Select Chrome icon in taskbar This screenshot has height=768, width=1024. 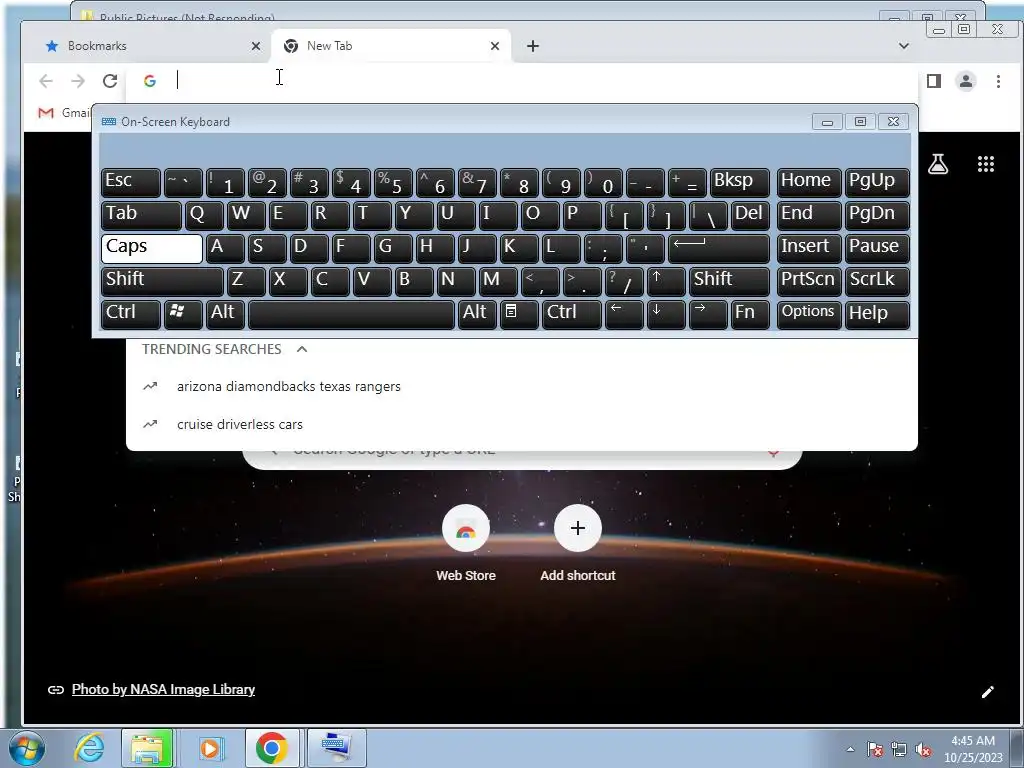coord(272,748)
